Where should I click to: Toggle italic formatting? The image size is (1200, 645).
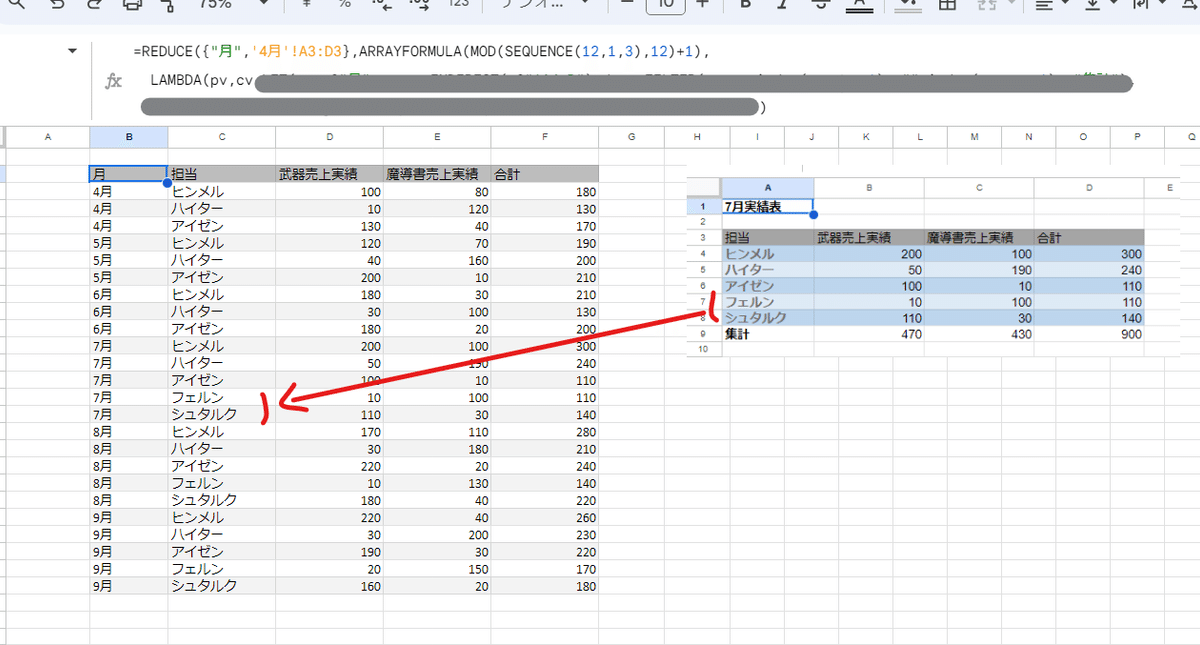click(783, 5)
